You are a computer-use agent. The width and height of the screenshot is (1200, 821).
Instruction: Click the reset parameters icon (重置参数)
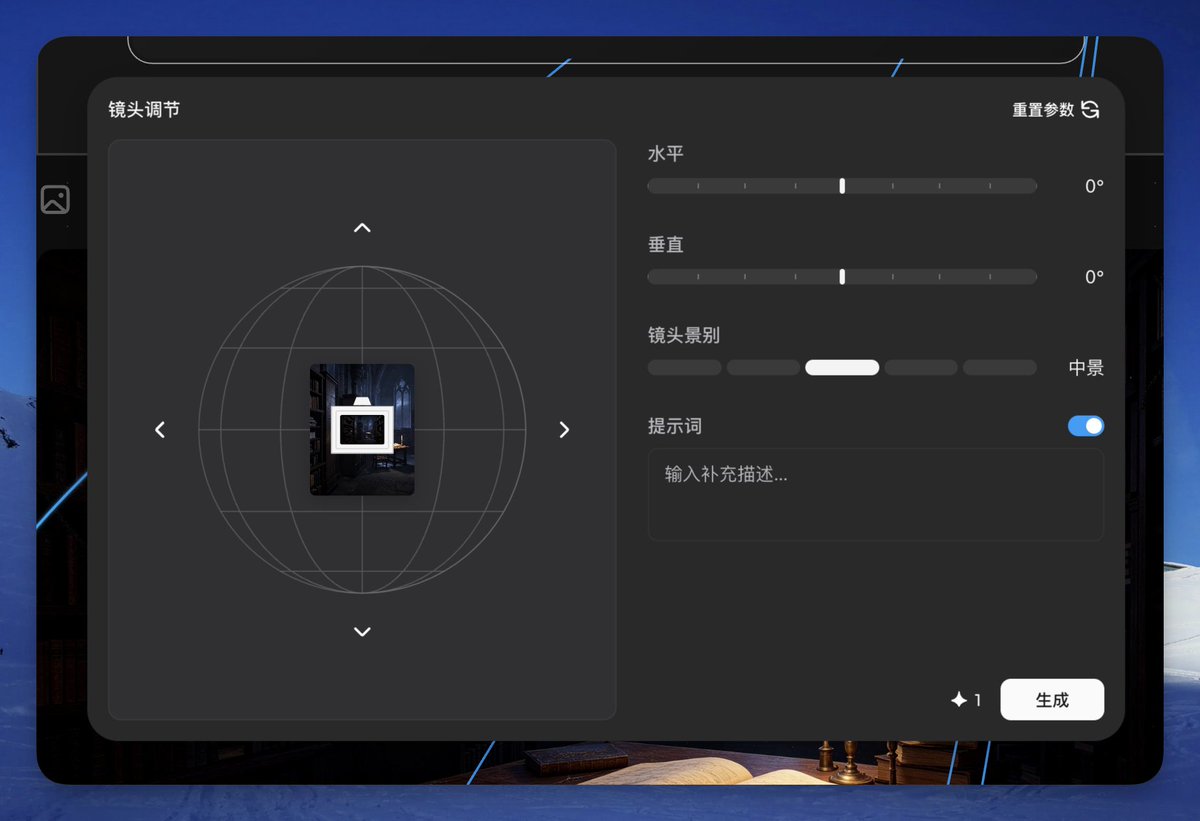coord(1090,110)
